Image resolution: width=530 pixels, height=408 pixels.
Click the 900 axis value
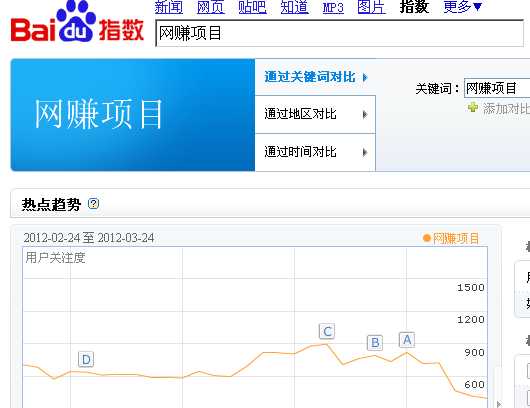coord(474,353)
